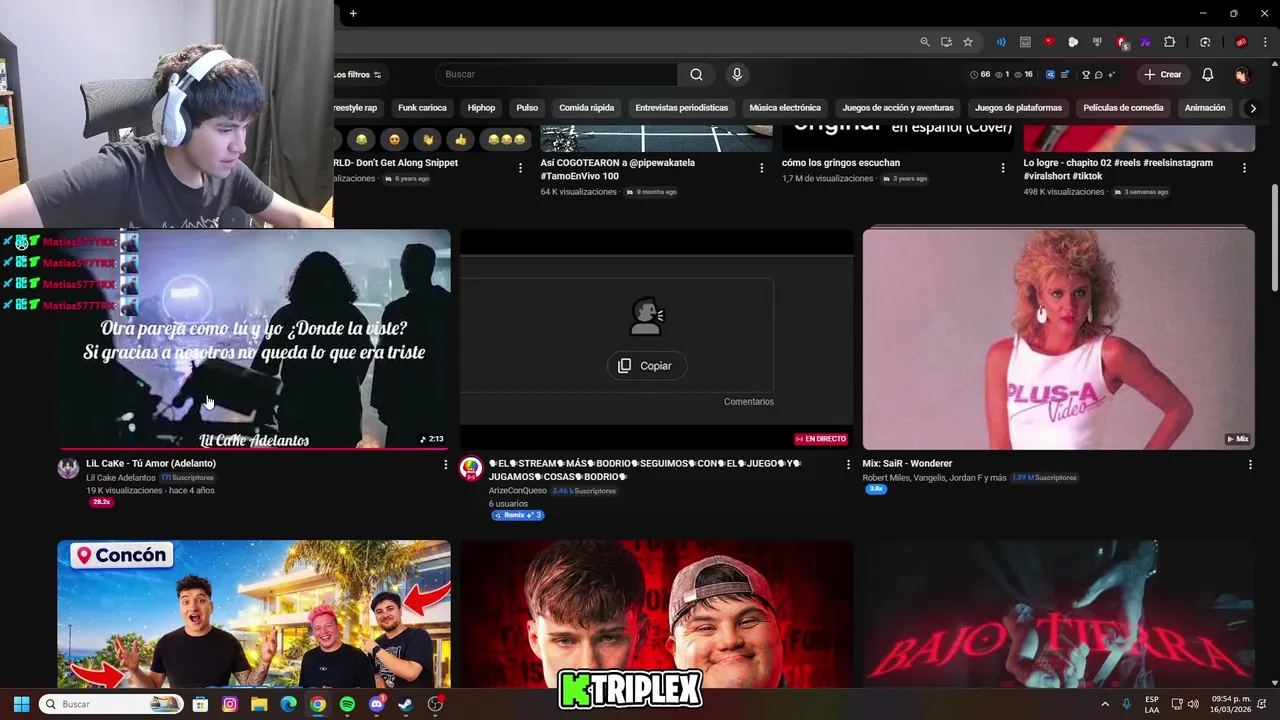Select the Pulso filter chip

point(527,108)
